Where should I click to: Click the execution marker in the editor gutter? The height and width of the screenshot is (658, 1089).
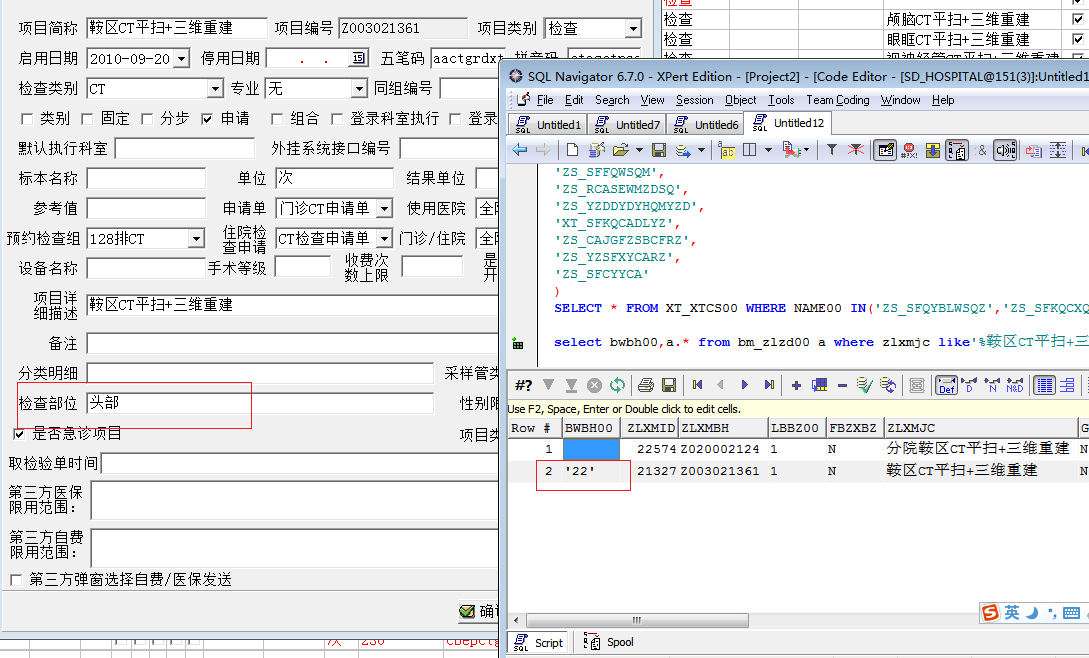coord(517,343)
